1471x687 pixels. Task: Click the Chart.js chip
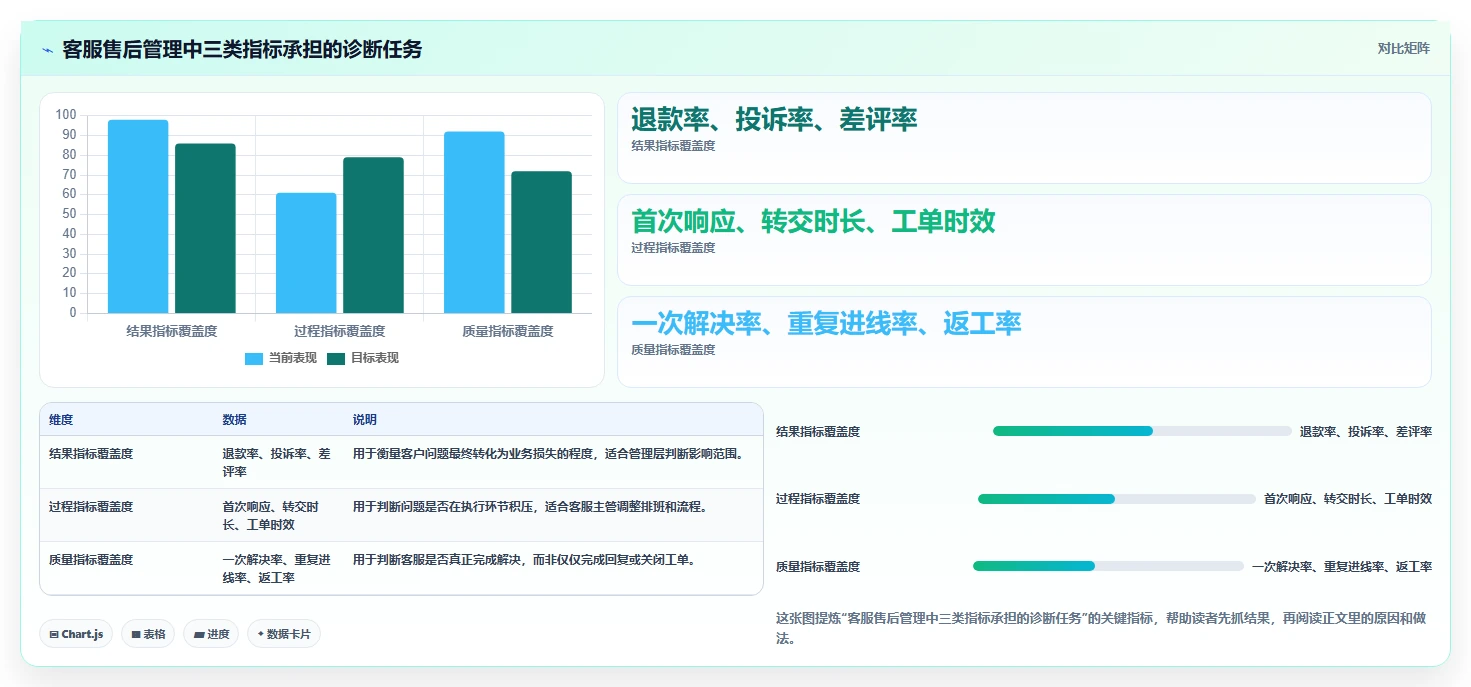(76, 634)
